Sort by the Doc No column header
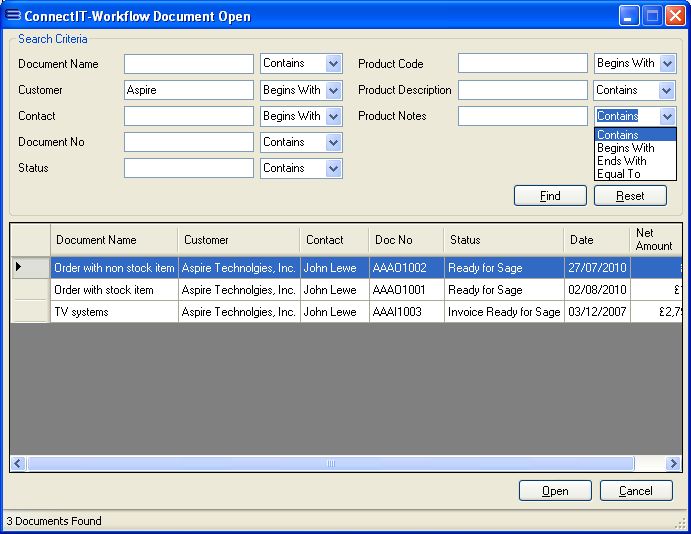Screen dimensions: 691x534 (406, 240)
